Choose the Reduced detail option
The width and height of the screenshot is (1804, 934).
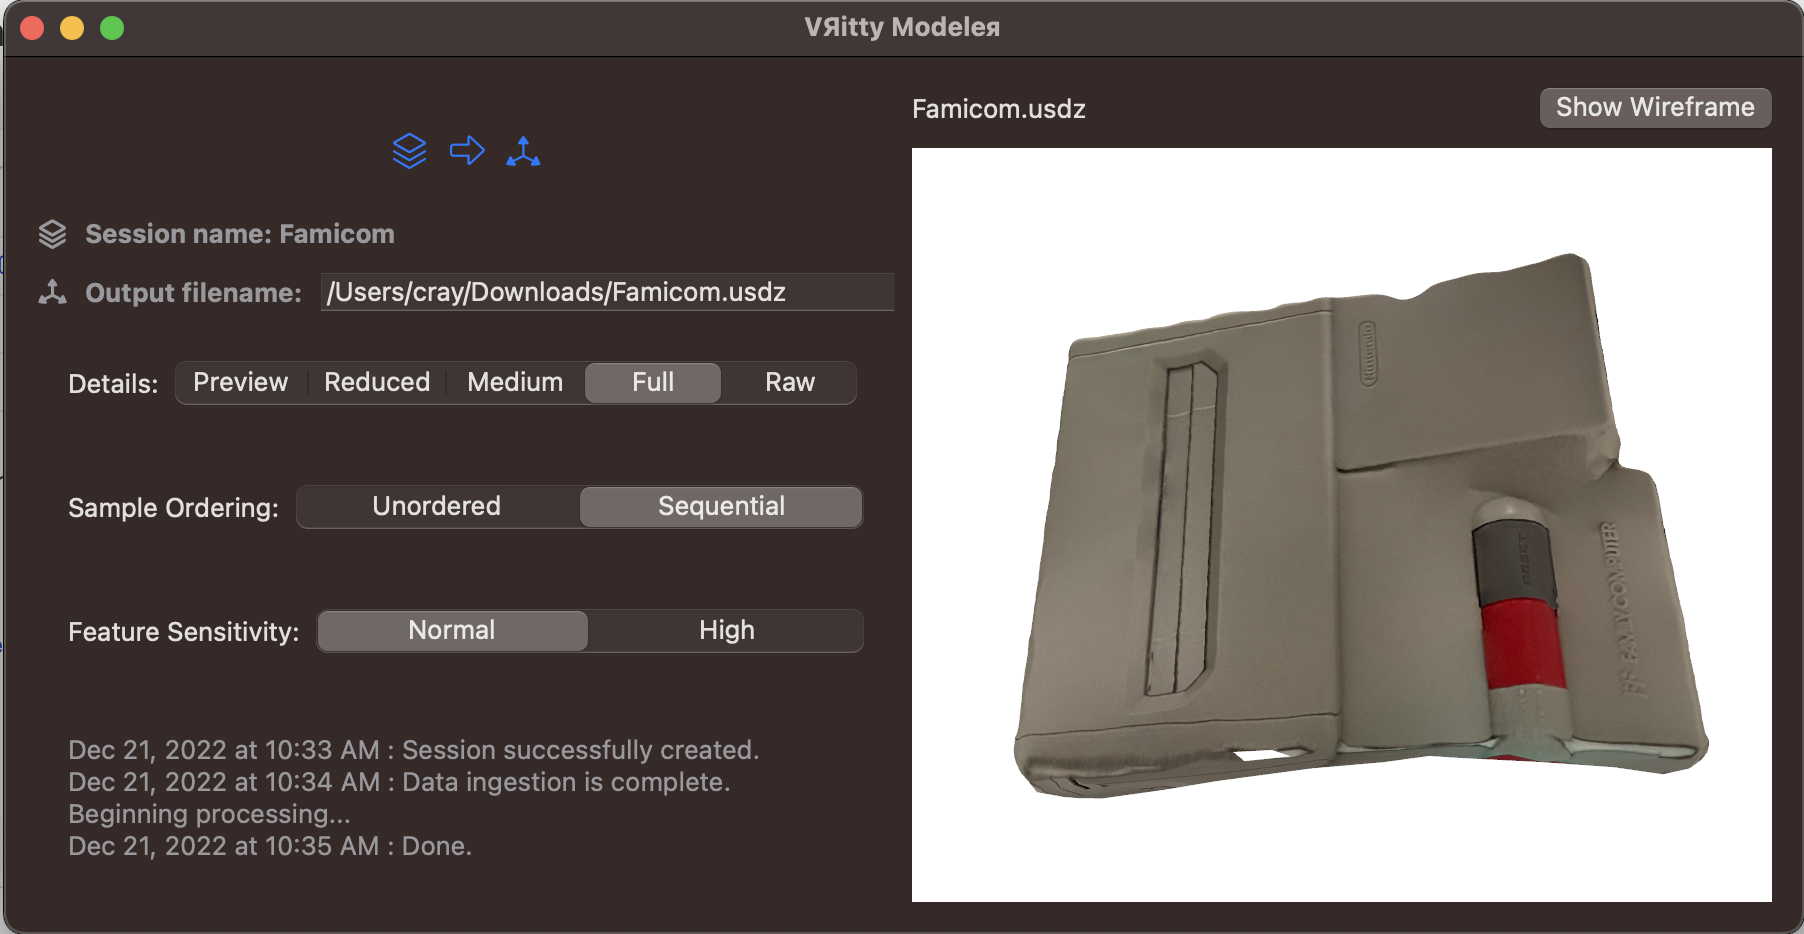click(377, 383)
